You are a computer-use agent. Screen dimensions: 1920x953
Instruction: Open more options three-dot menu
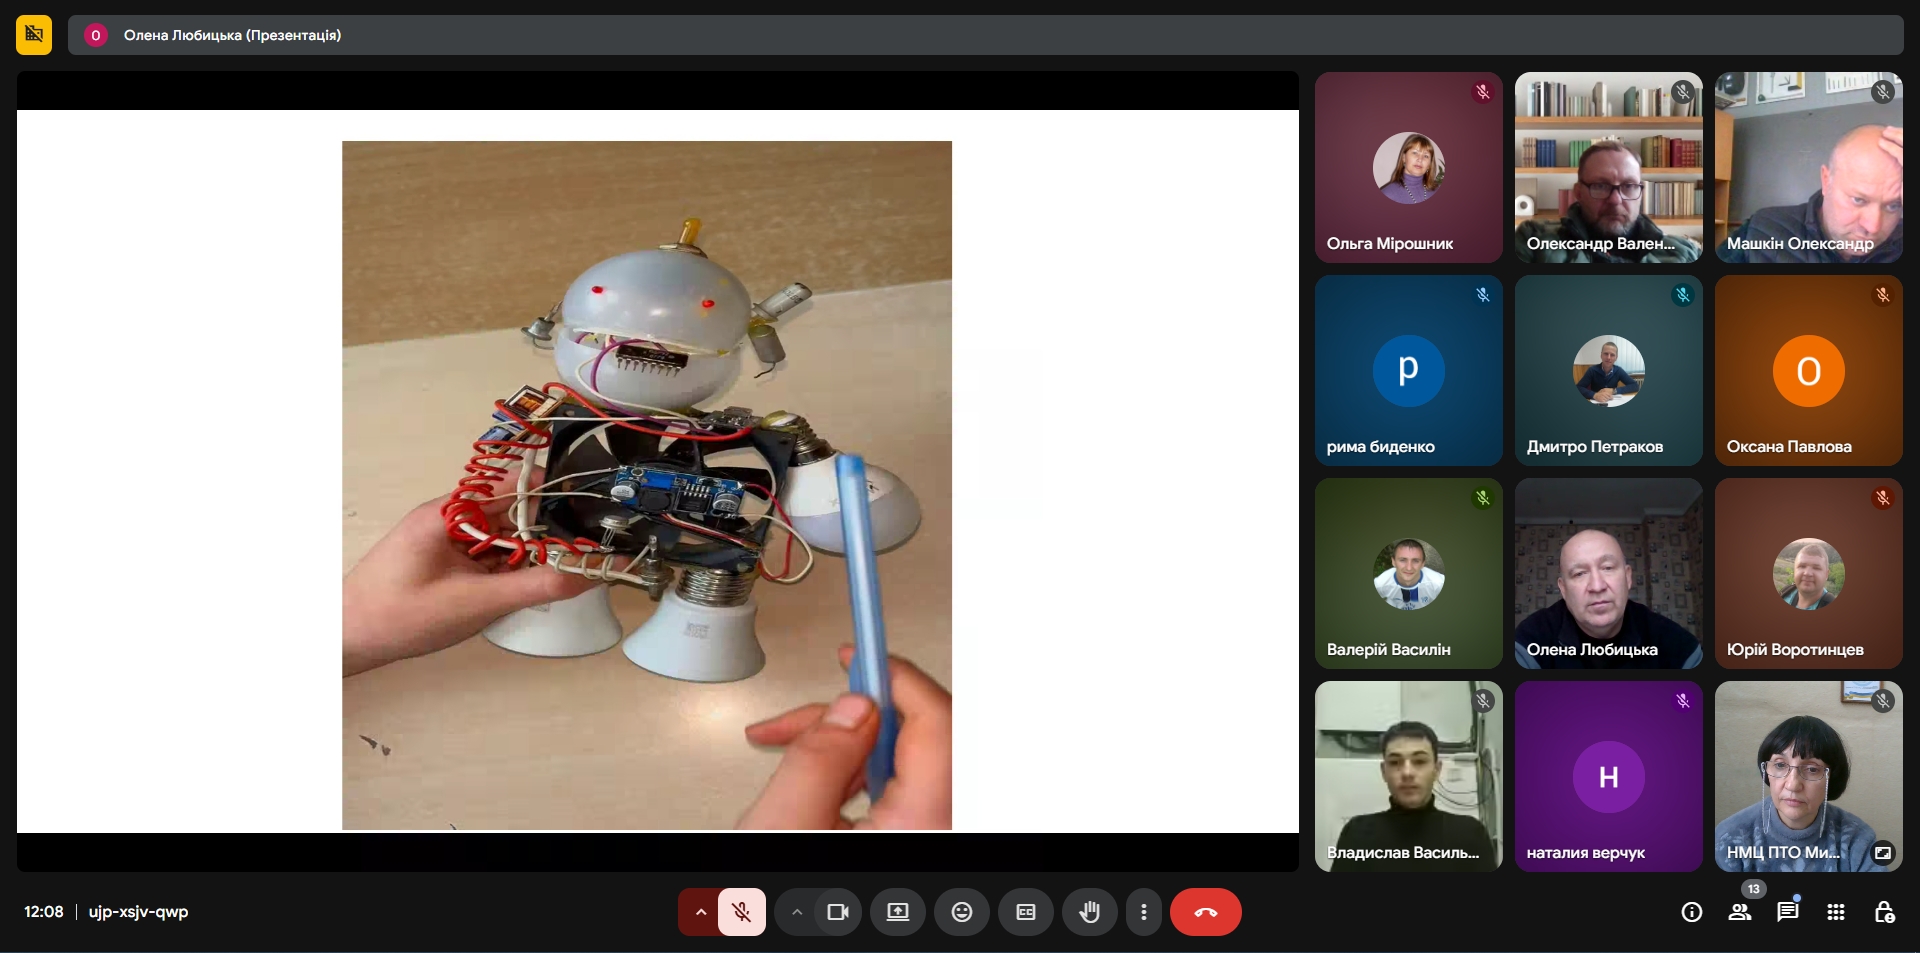[1143, 912]
